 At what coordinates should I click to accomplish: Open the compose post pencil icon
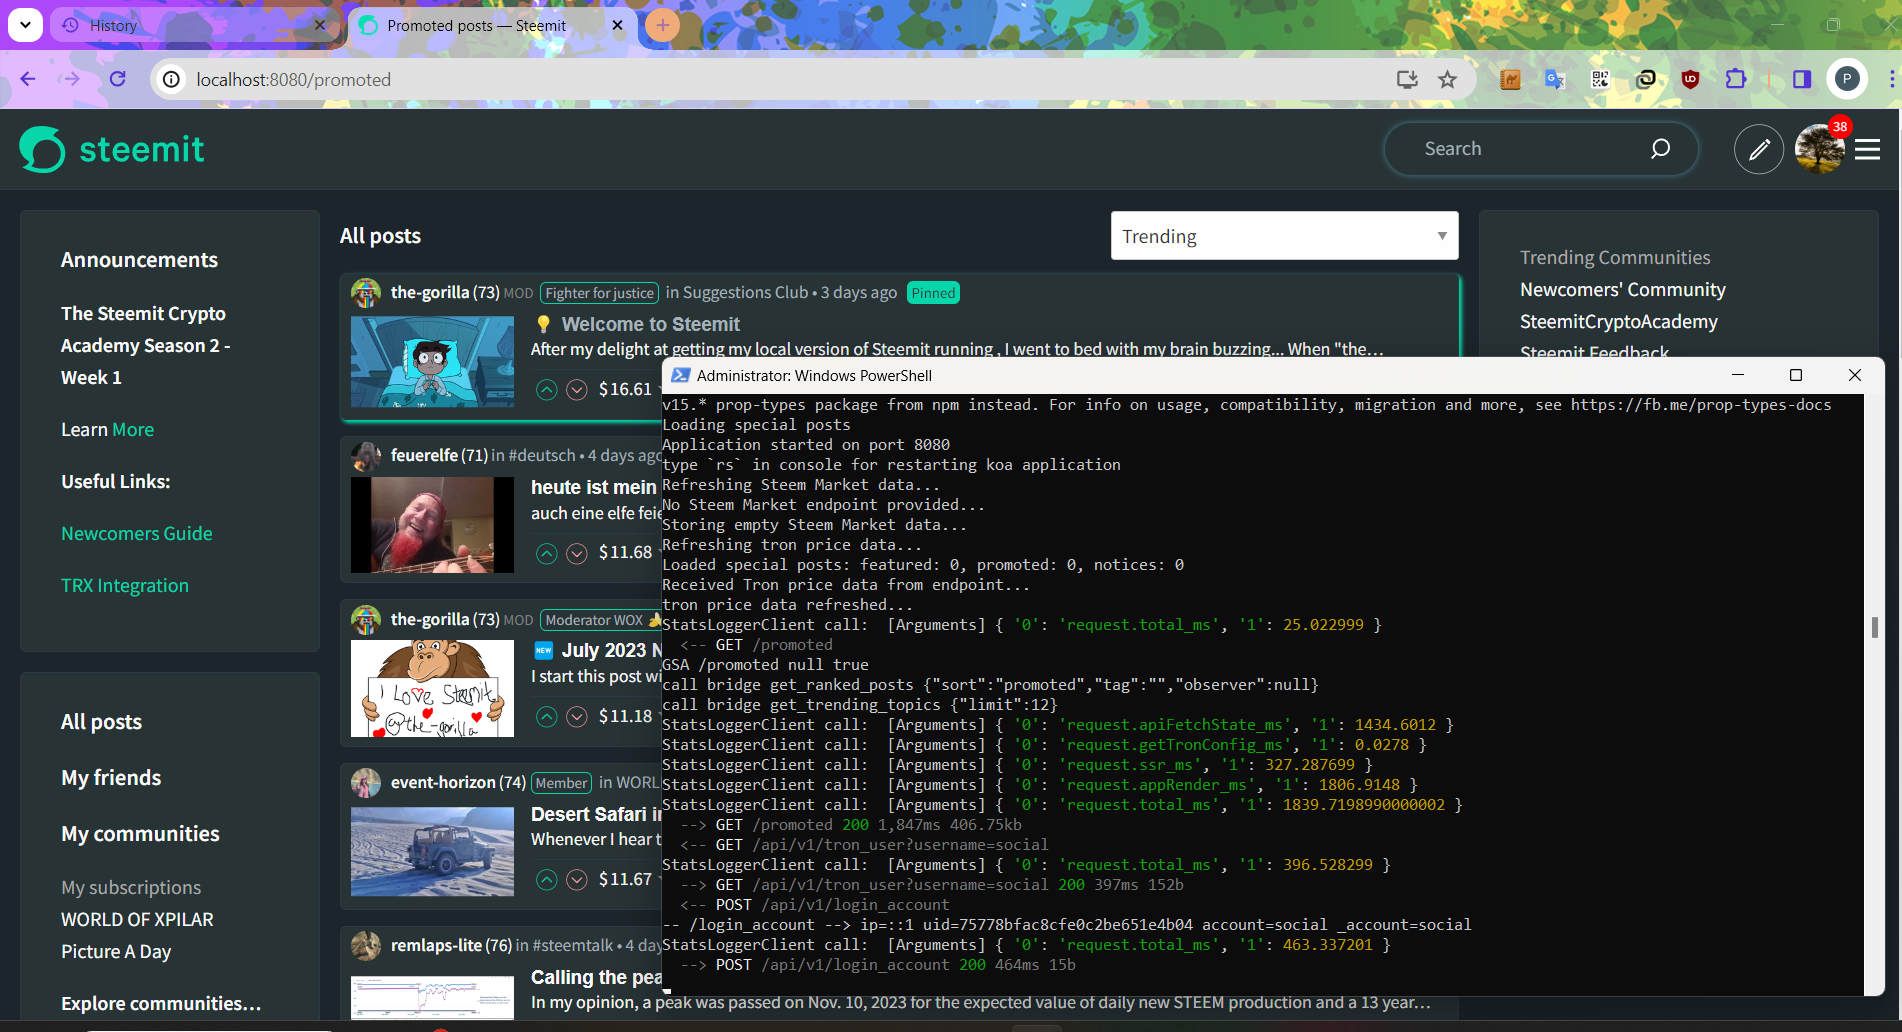click(x=1759, y=150)
